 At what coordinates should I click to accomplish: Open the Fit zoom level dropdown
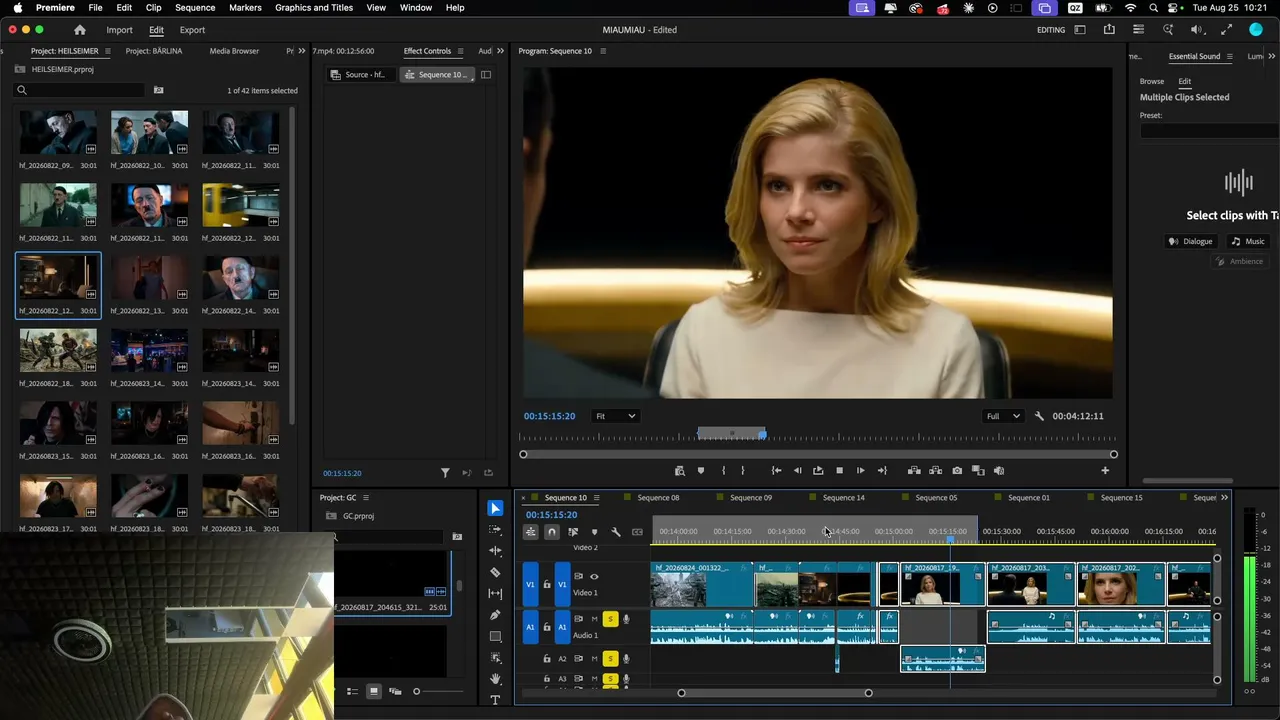[616, 416]
